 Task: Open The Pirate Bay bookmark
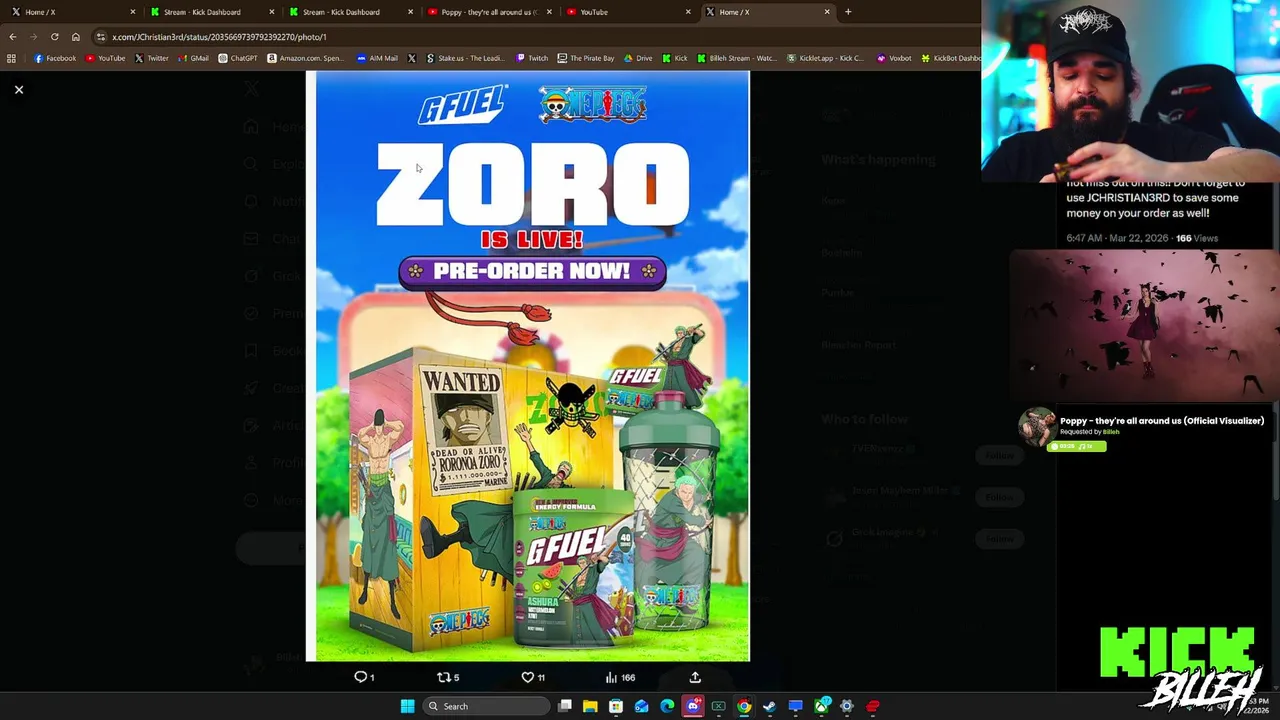coord(586,58)
